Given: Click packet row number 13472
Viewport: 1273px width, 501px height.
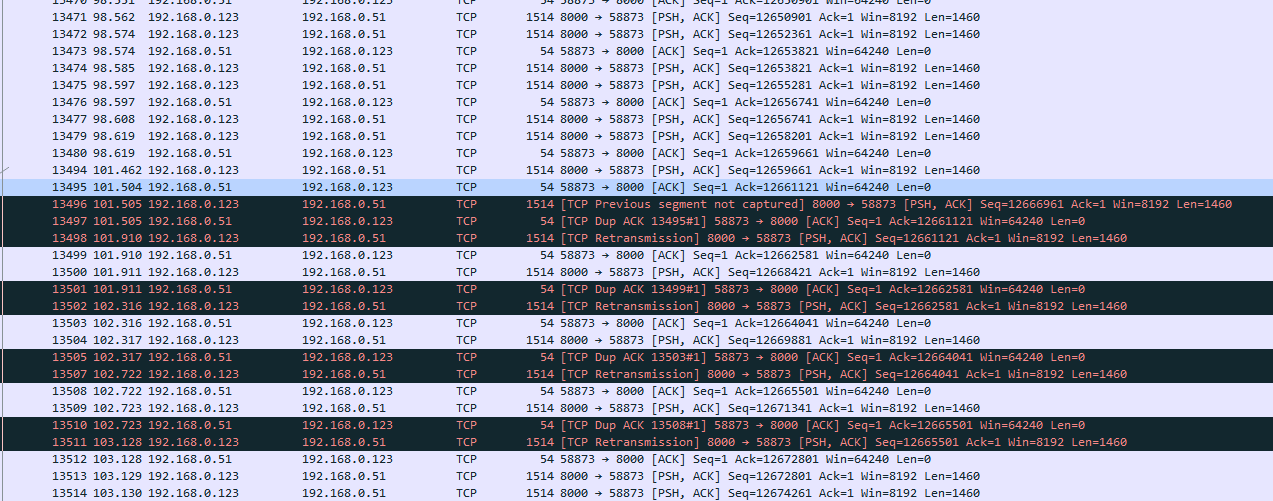Looking at the screenshot, I should (x=640, y=34).
